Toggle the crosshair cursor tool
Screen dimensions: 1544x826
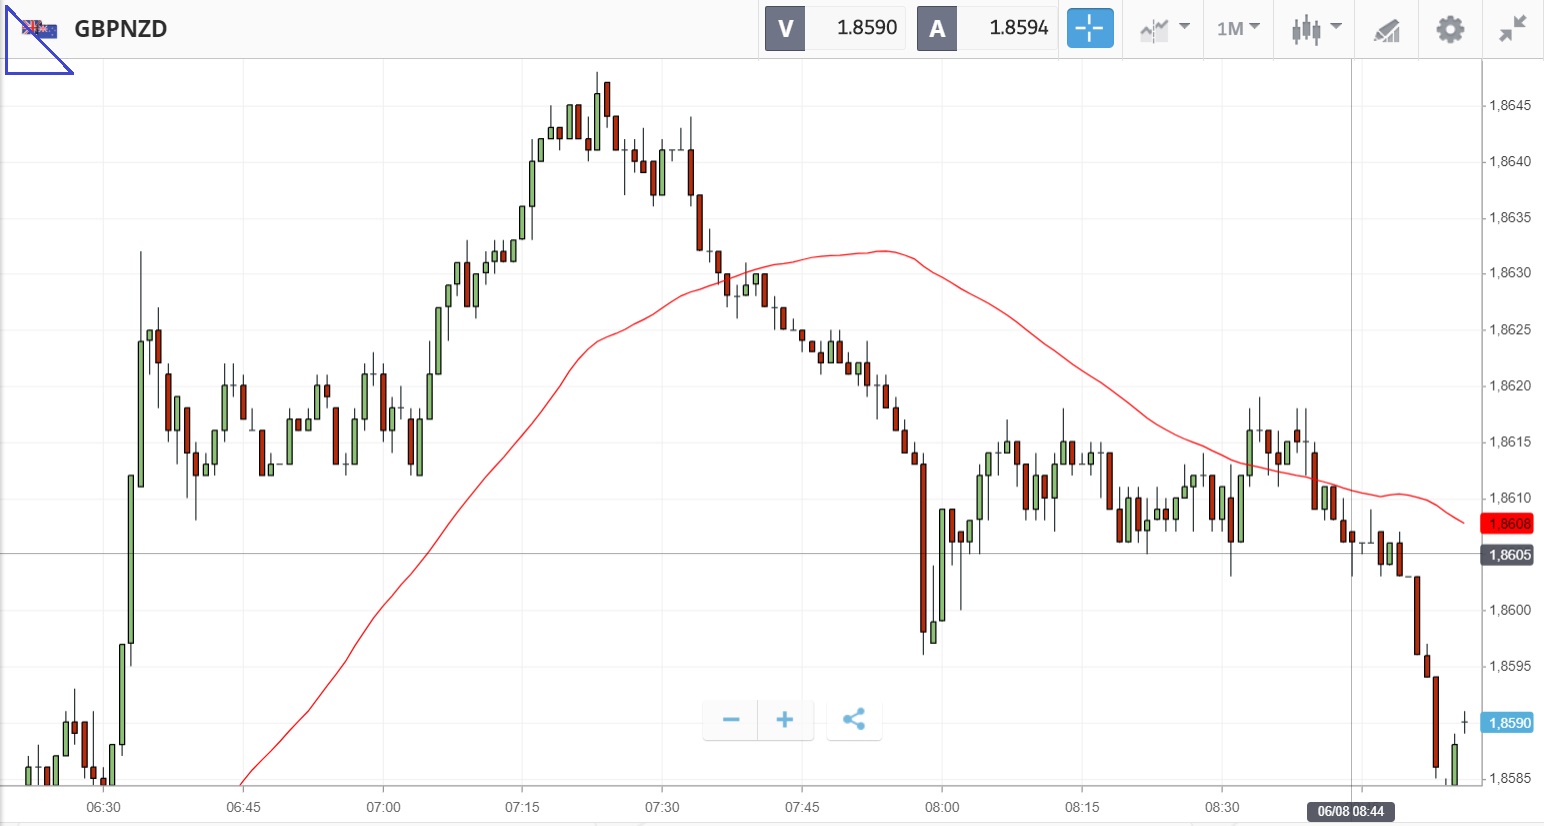[1089, 28]
